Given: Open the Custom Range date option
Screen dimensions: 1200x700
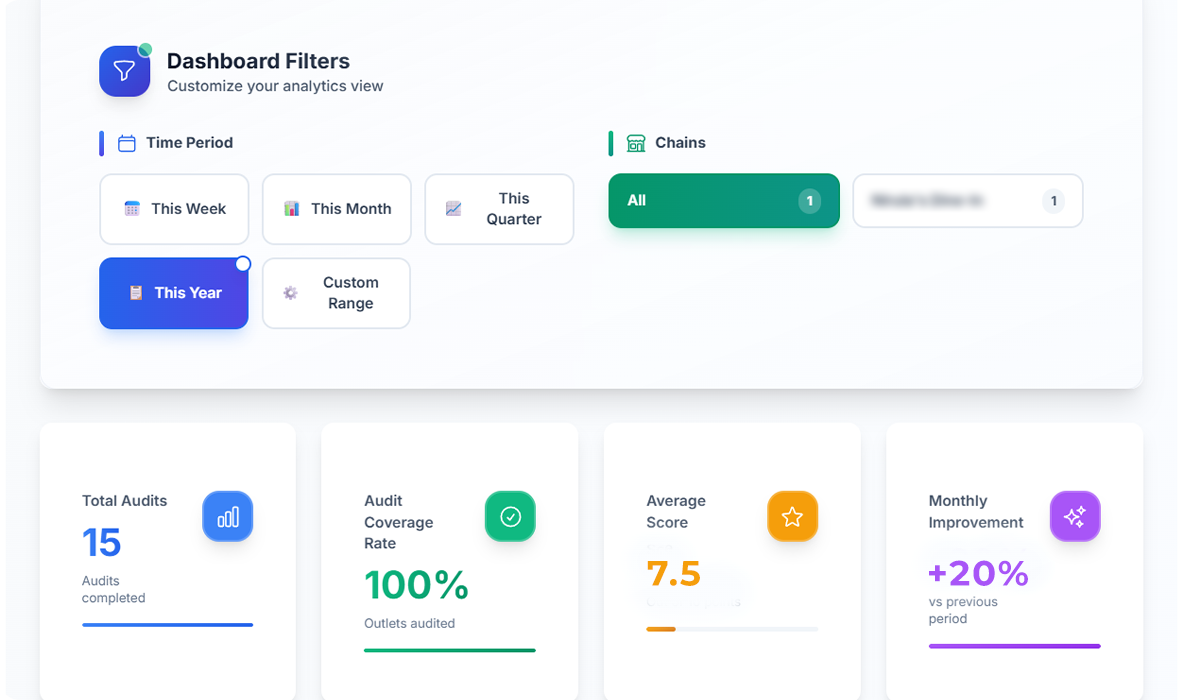Looking at the screenshot, I should coord(337,293).
